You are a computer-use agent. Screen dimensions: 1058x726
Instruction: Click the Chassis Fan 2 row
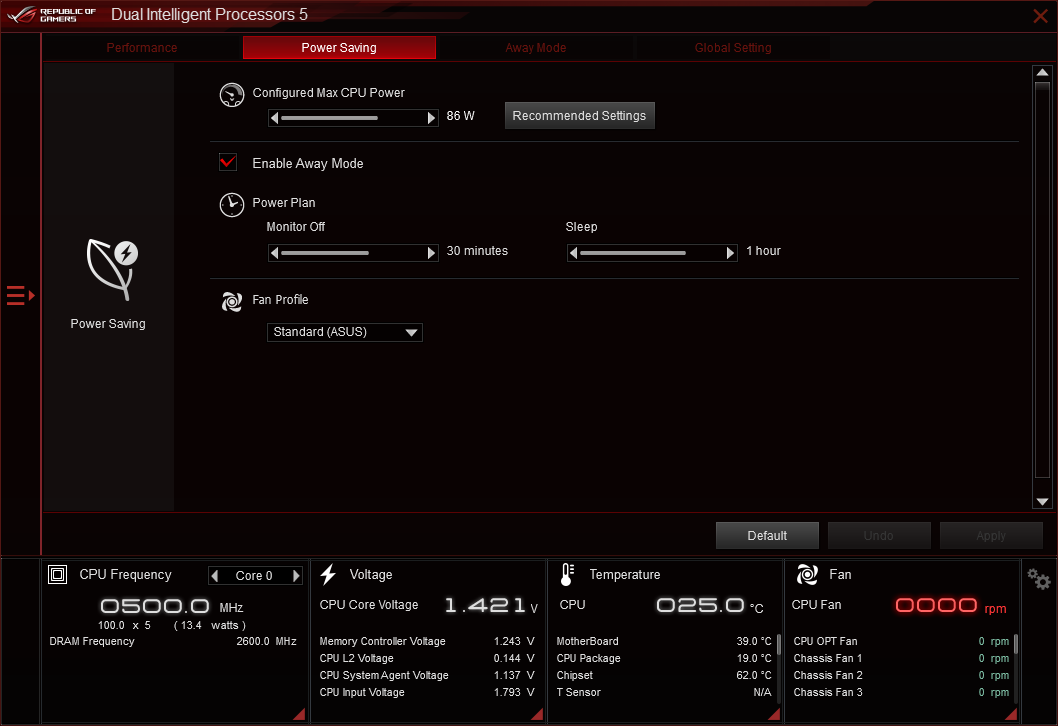point(901,675)
